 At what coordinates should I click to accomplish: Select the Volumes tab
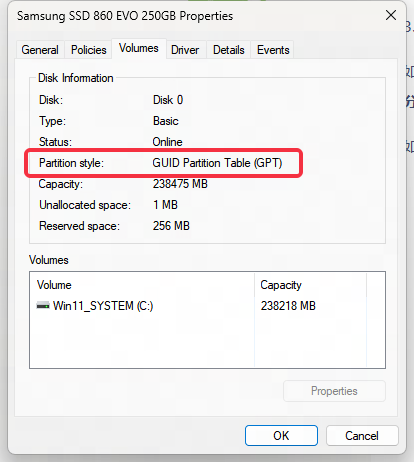point(139,48)
